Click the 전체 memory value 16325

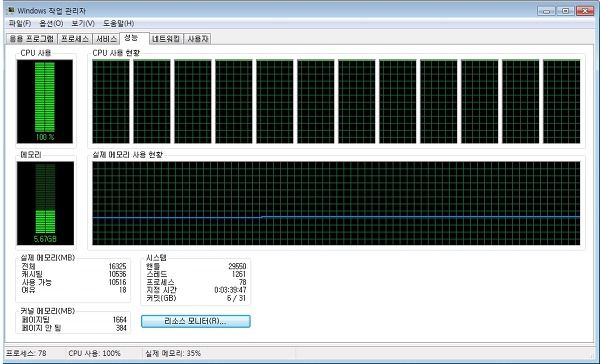click(x=117, y=266)
